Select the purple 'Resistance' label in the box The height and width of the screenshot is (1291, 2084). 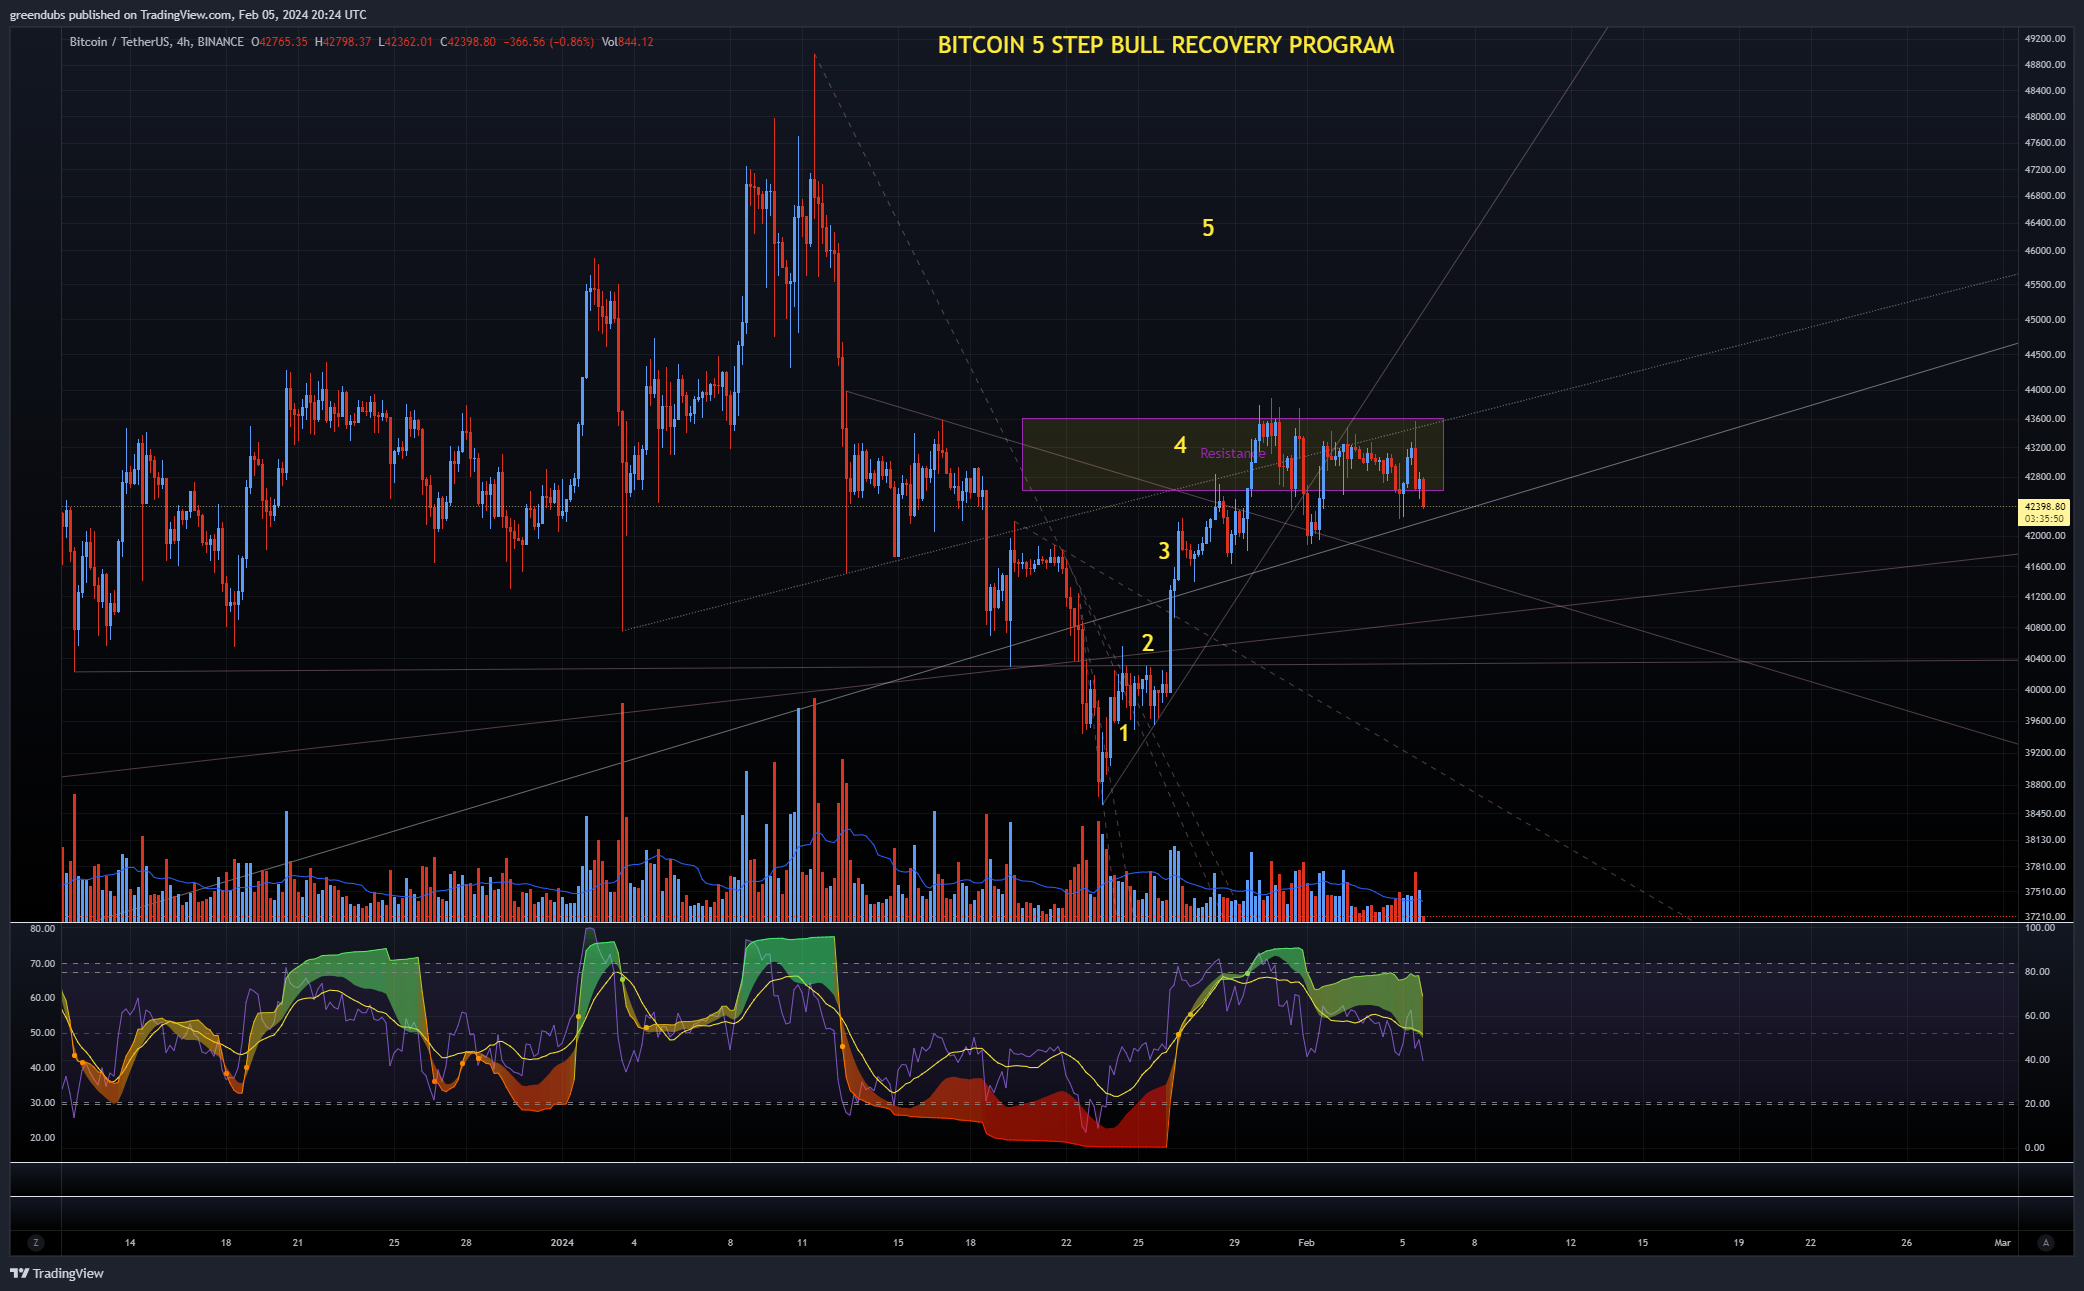tap(1232, 453)
